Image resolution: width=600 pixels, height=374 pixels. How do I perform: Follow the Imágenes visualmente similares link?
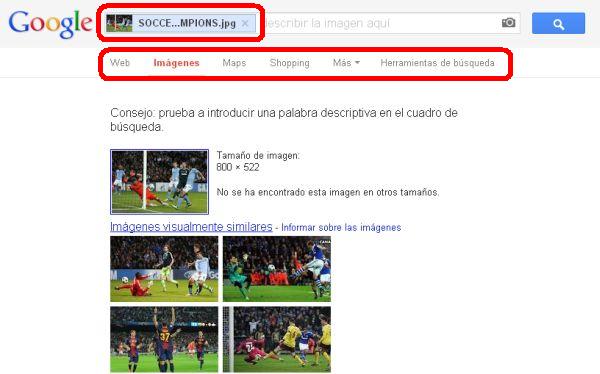191,227
